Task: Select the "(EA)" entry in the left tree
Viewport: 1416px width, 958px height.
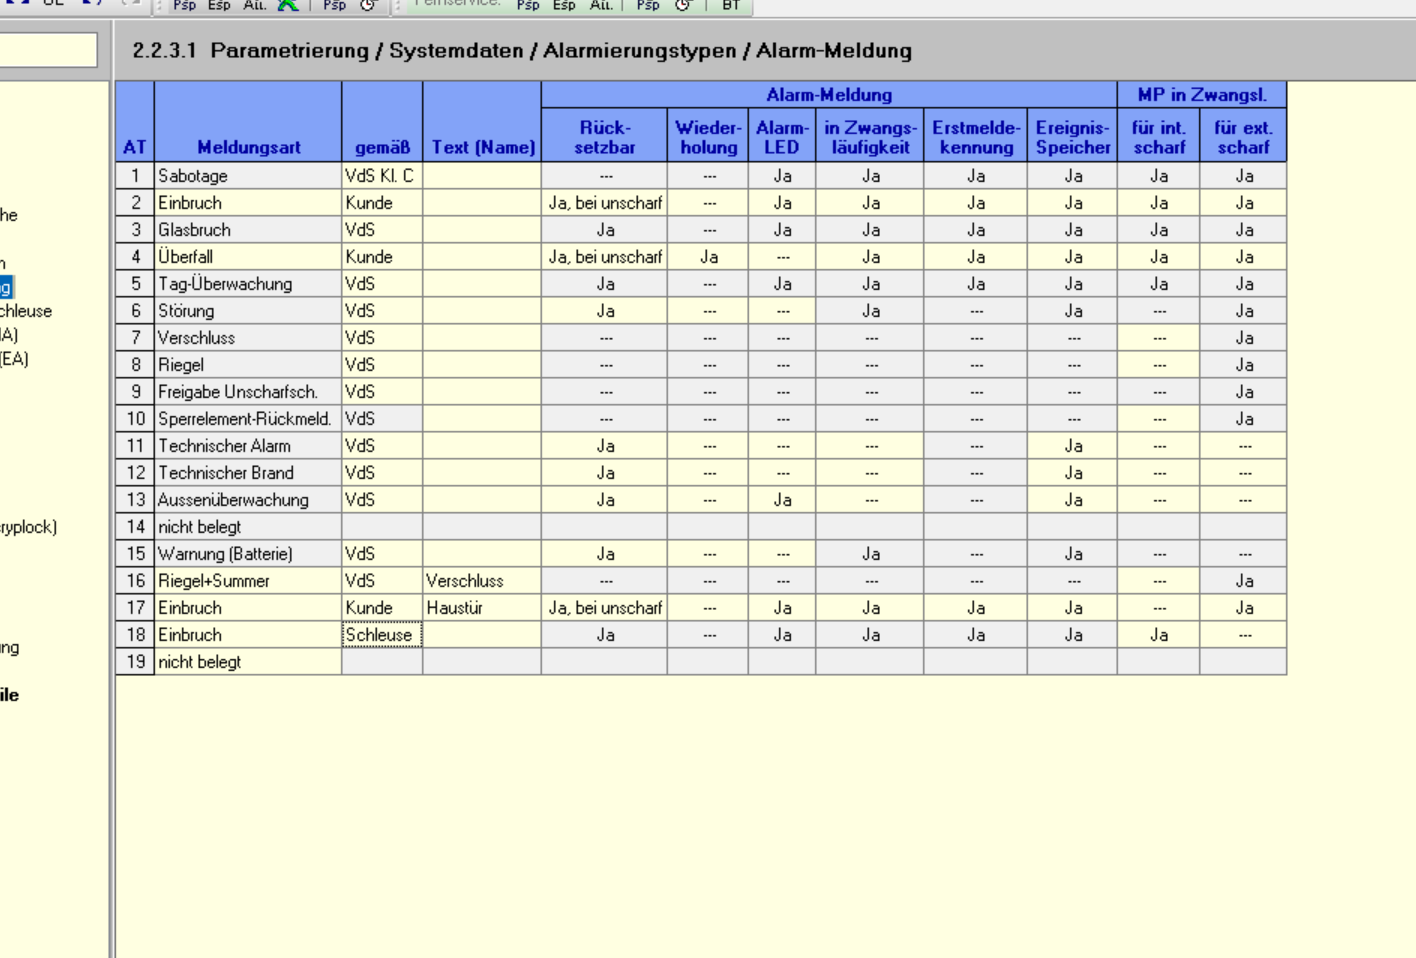Action: click(14, 359)
